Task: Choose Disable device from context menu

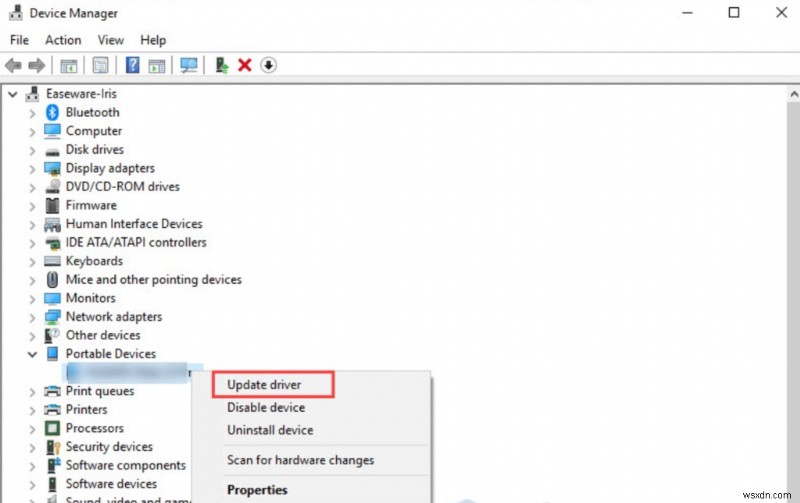Action: 266,407
